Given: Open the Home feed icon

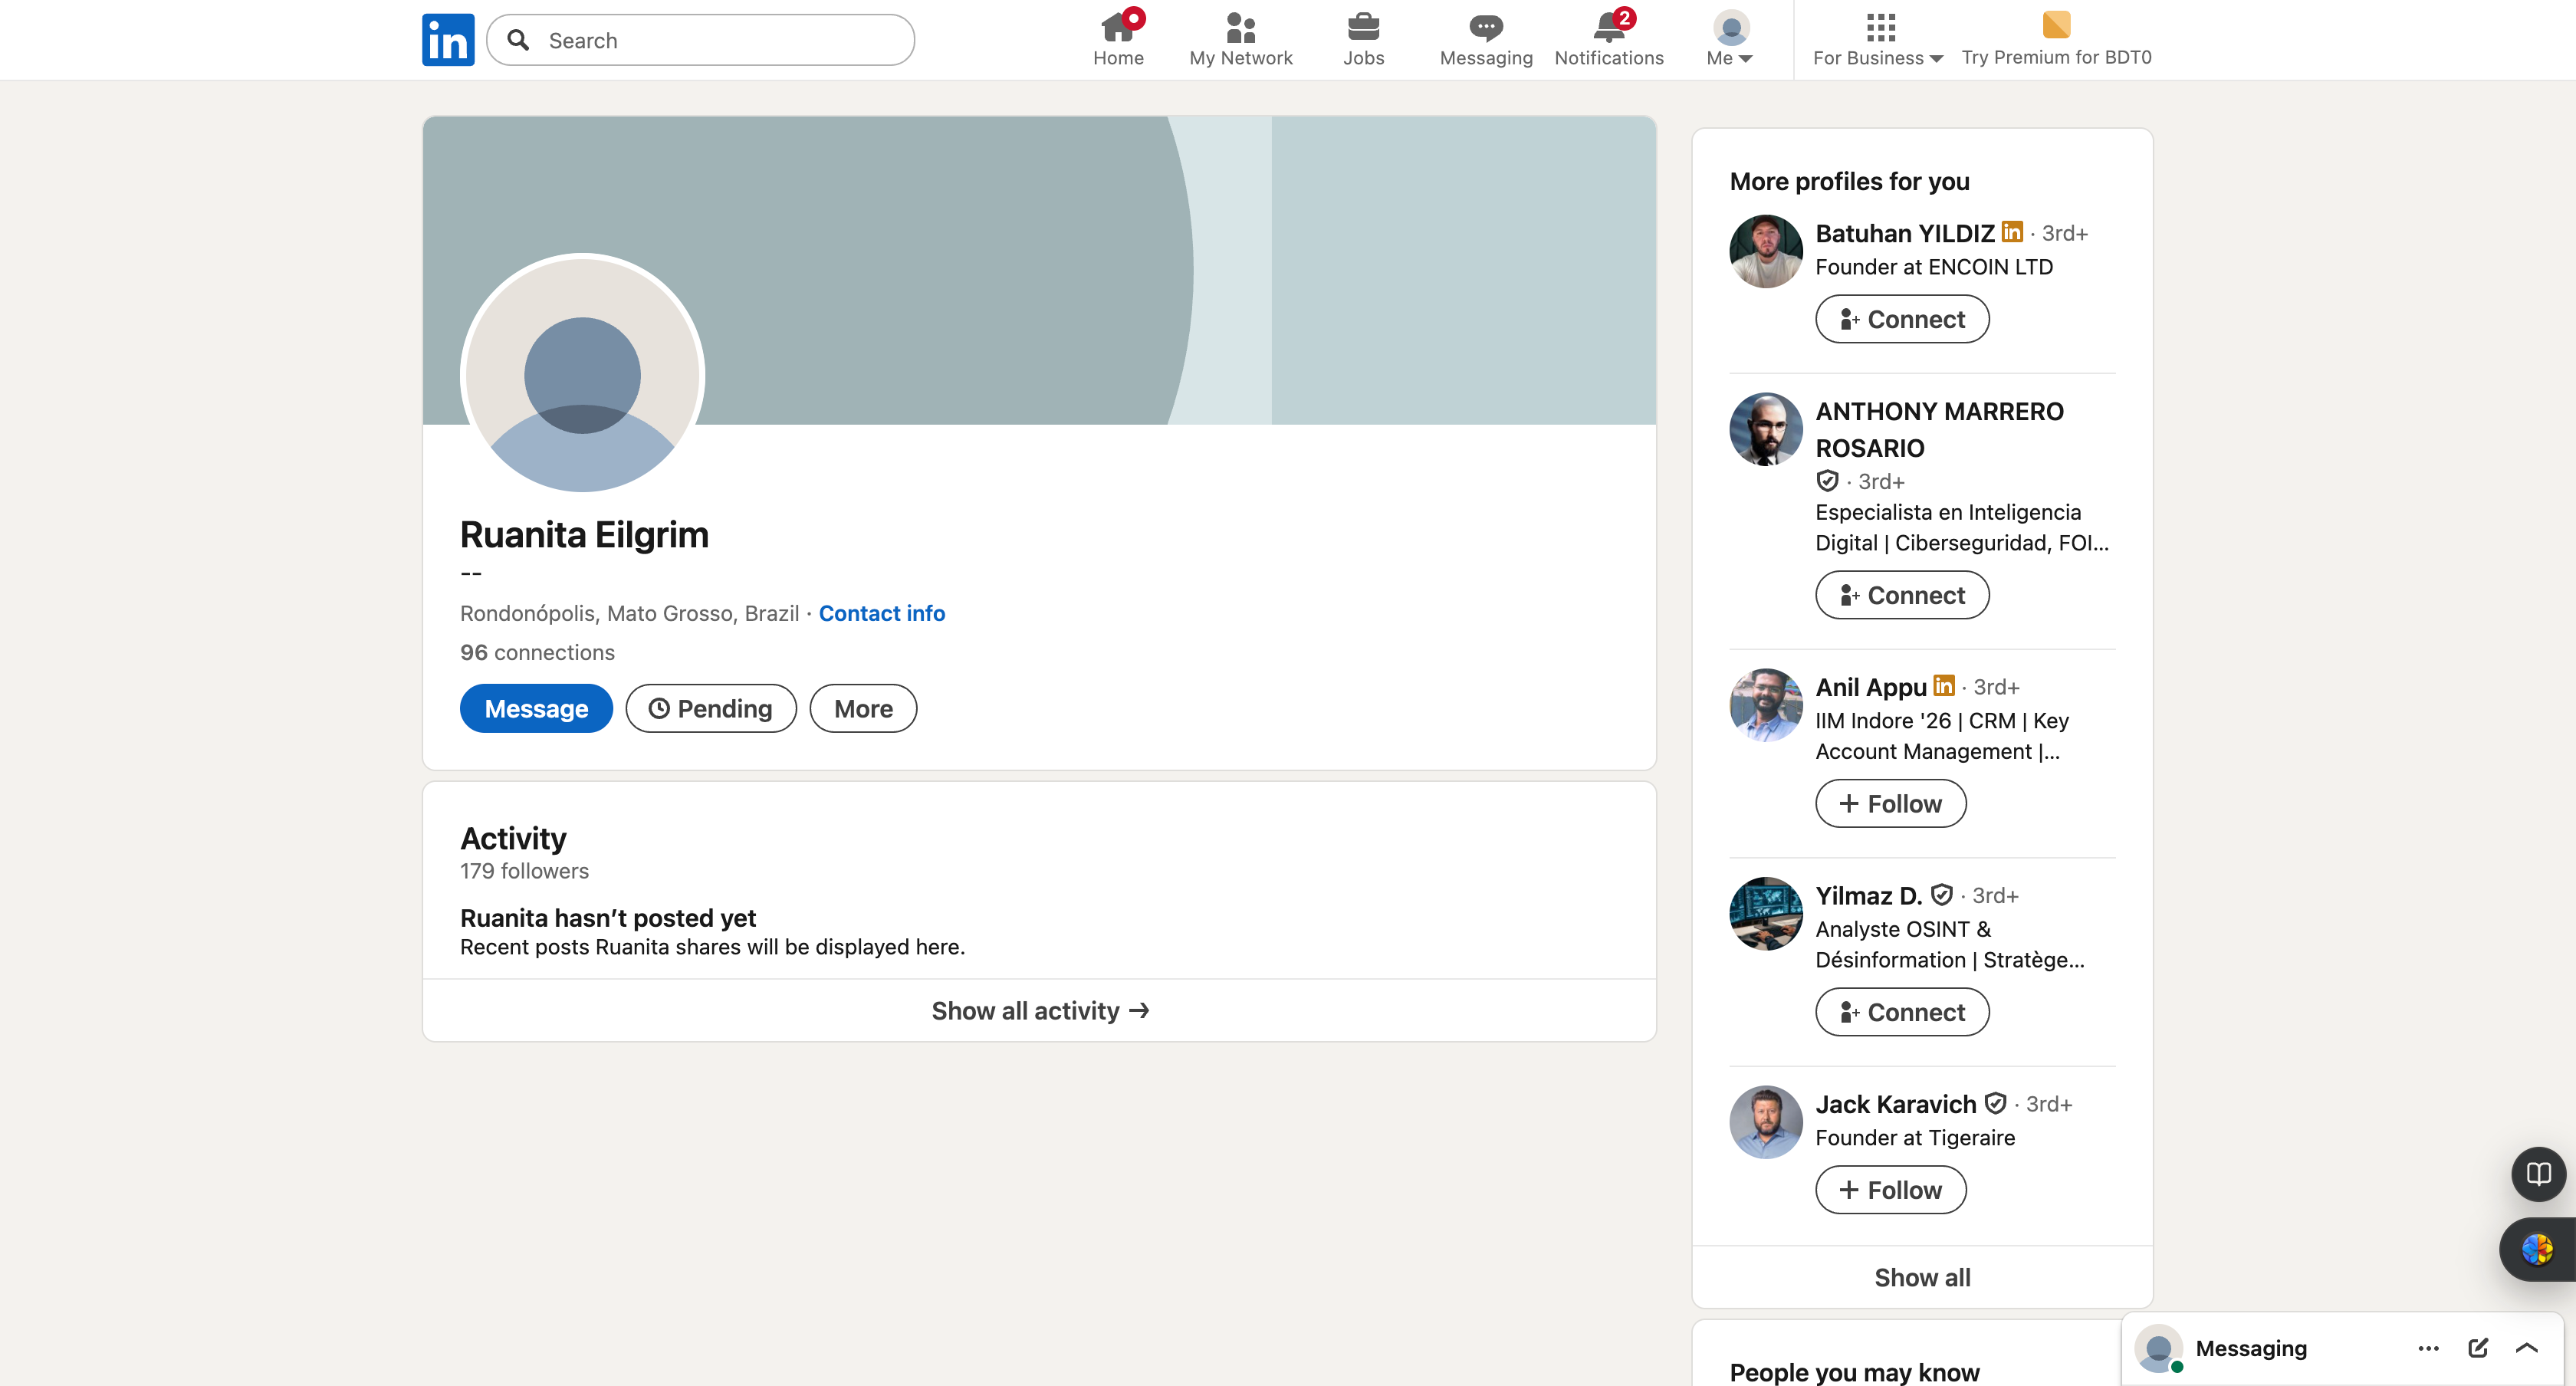Looking at the screenshot, I should point(1117,27).
